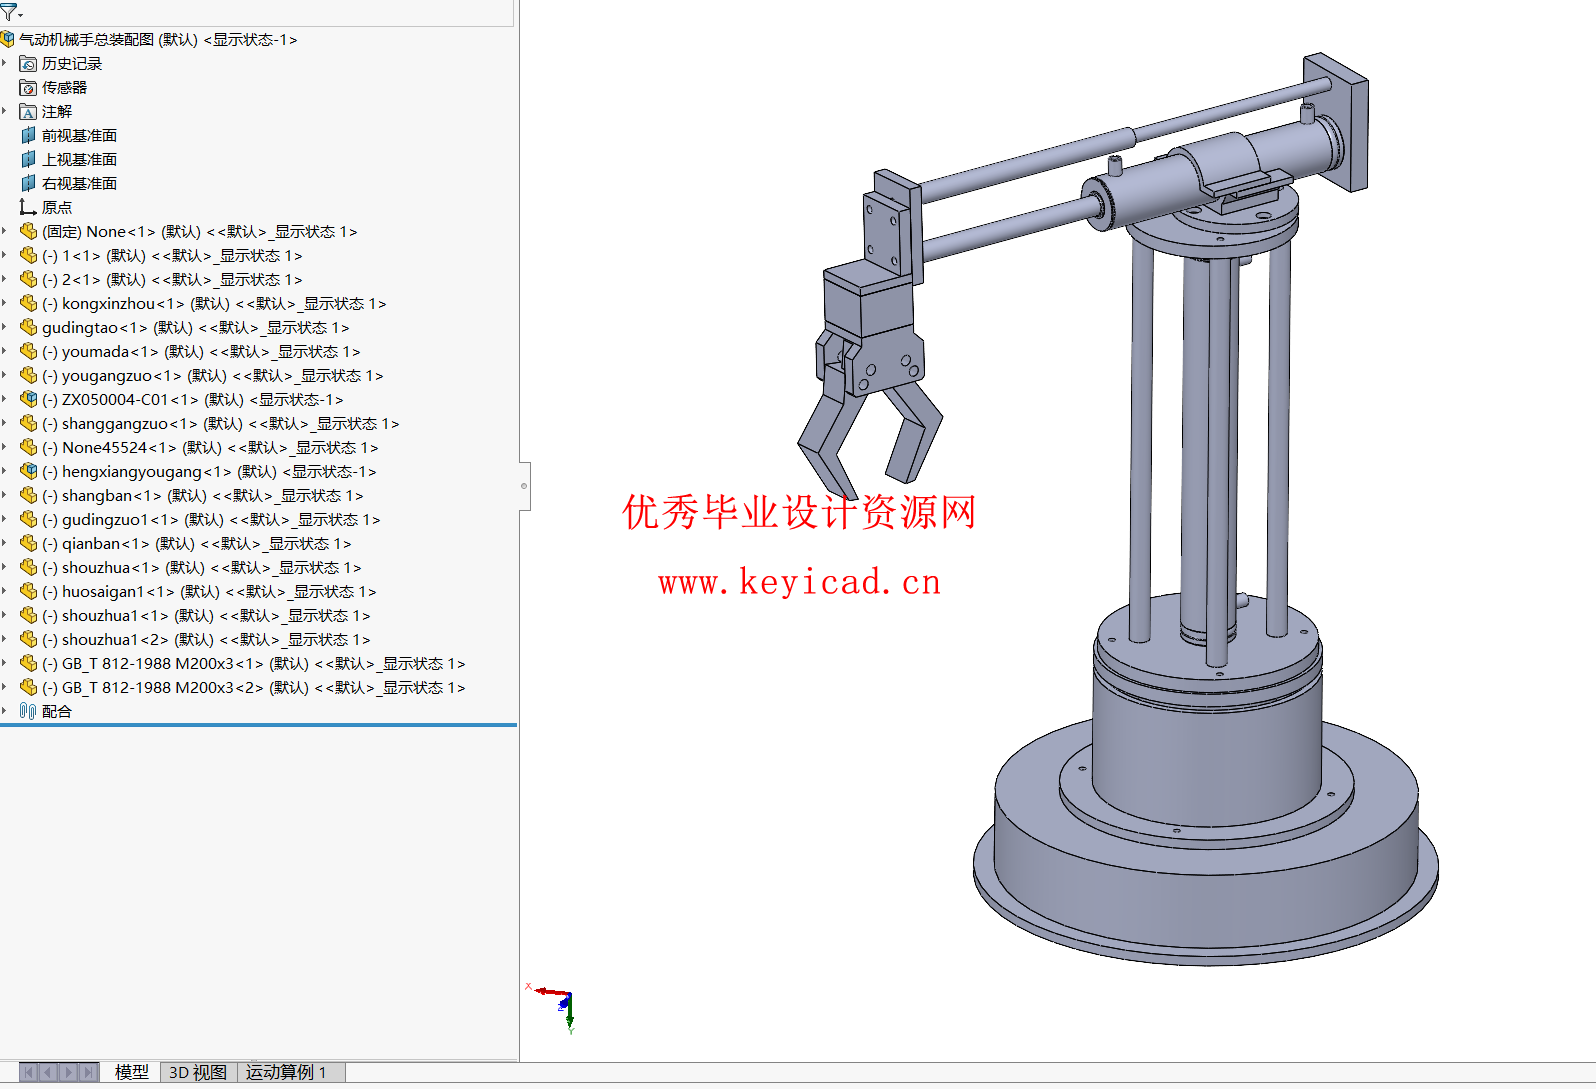This screenshot has height=1089, width=1596.
Task: Click the 传感器 sensors folder icon
Action: (28, 88)
